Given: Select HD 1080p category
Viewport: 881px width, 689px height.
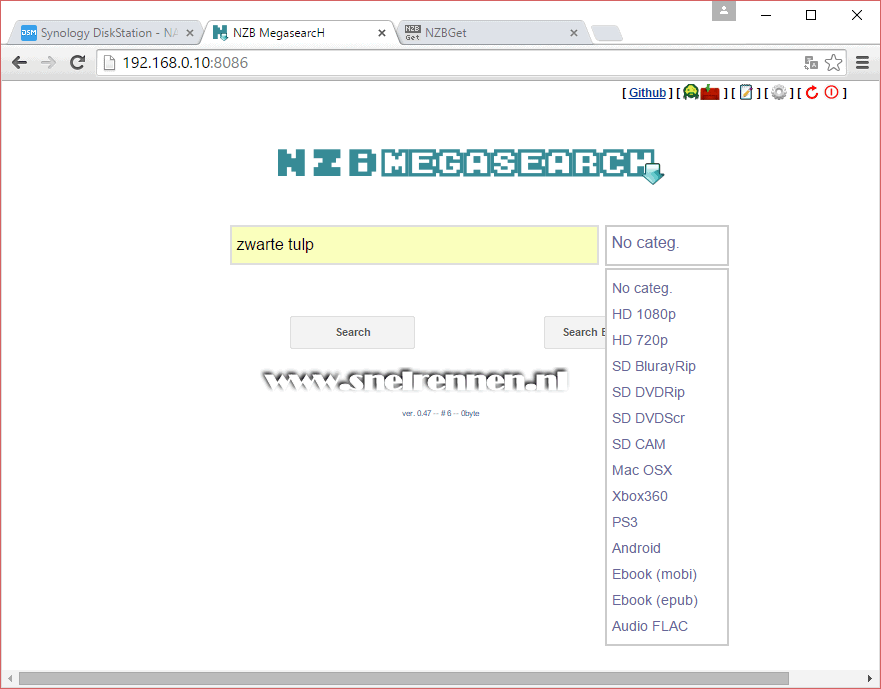Looking at the screenshot, I should pos(643,314).
